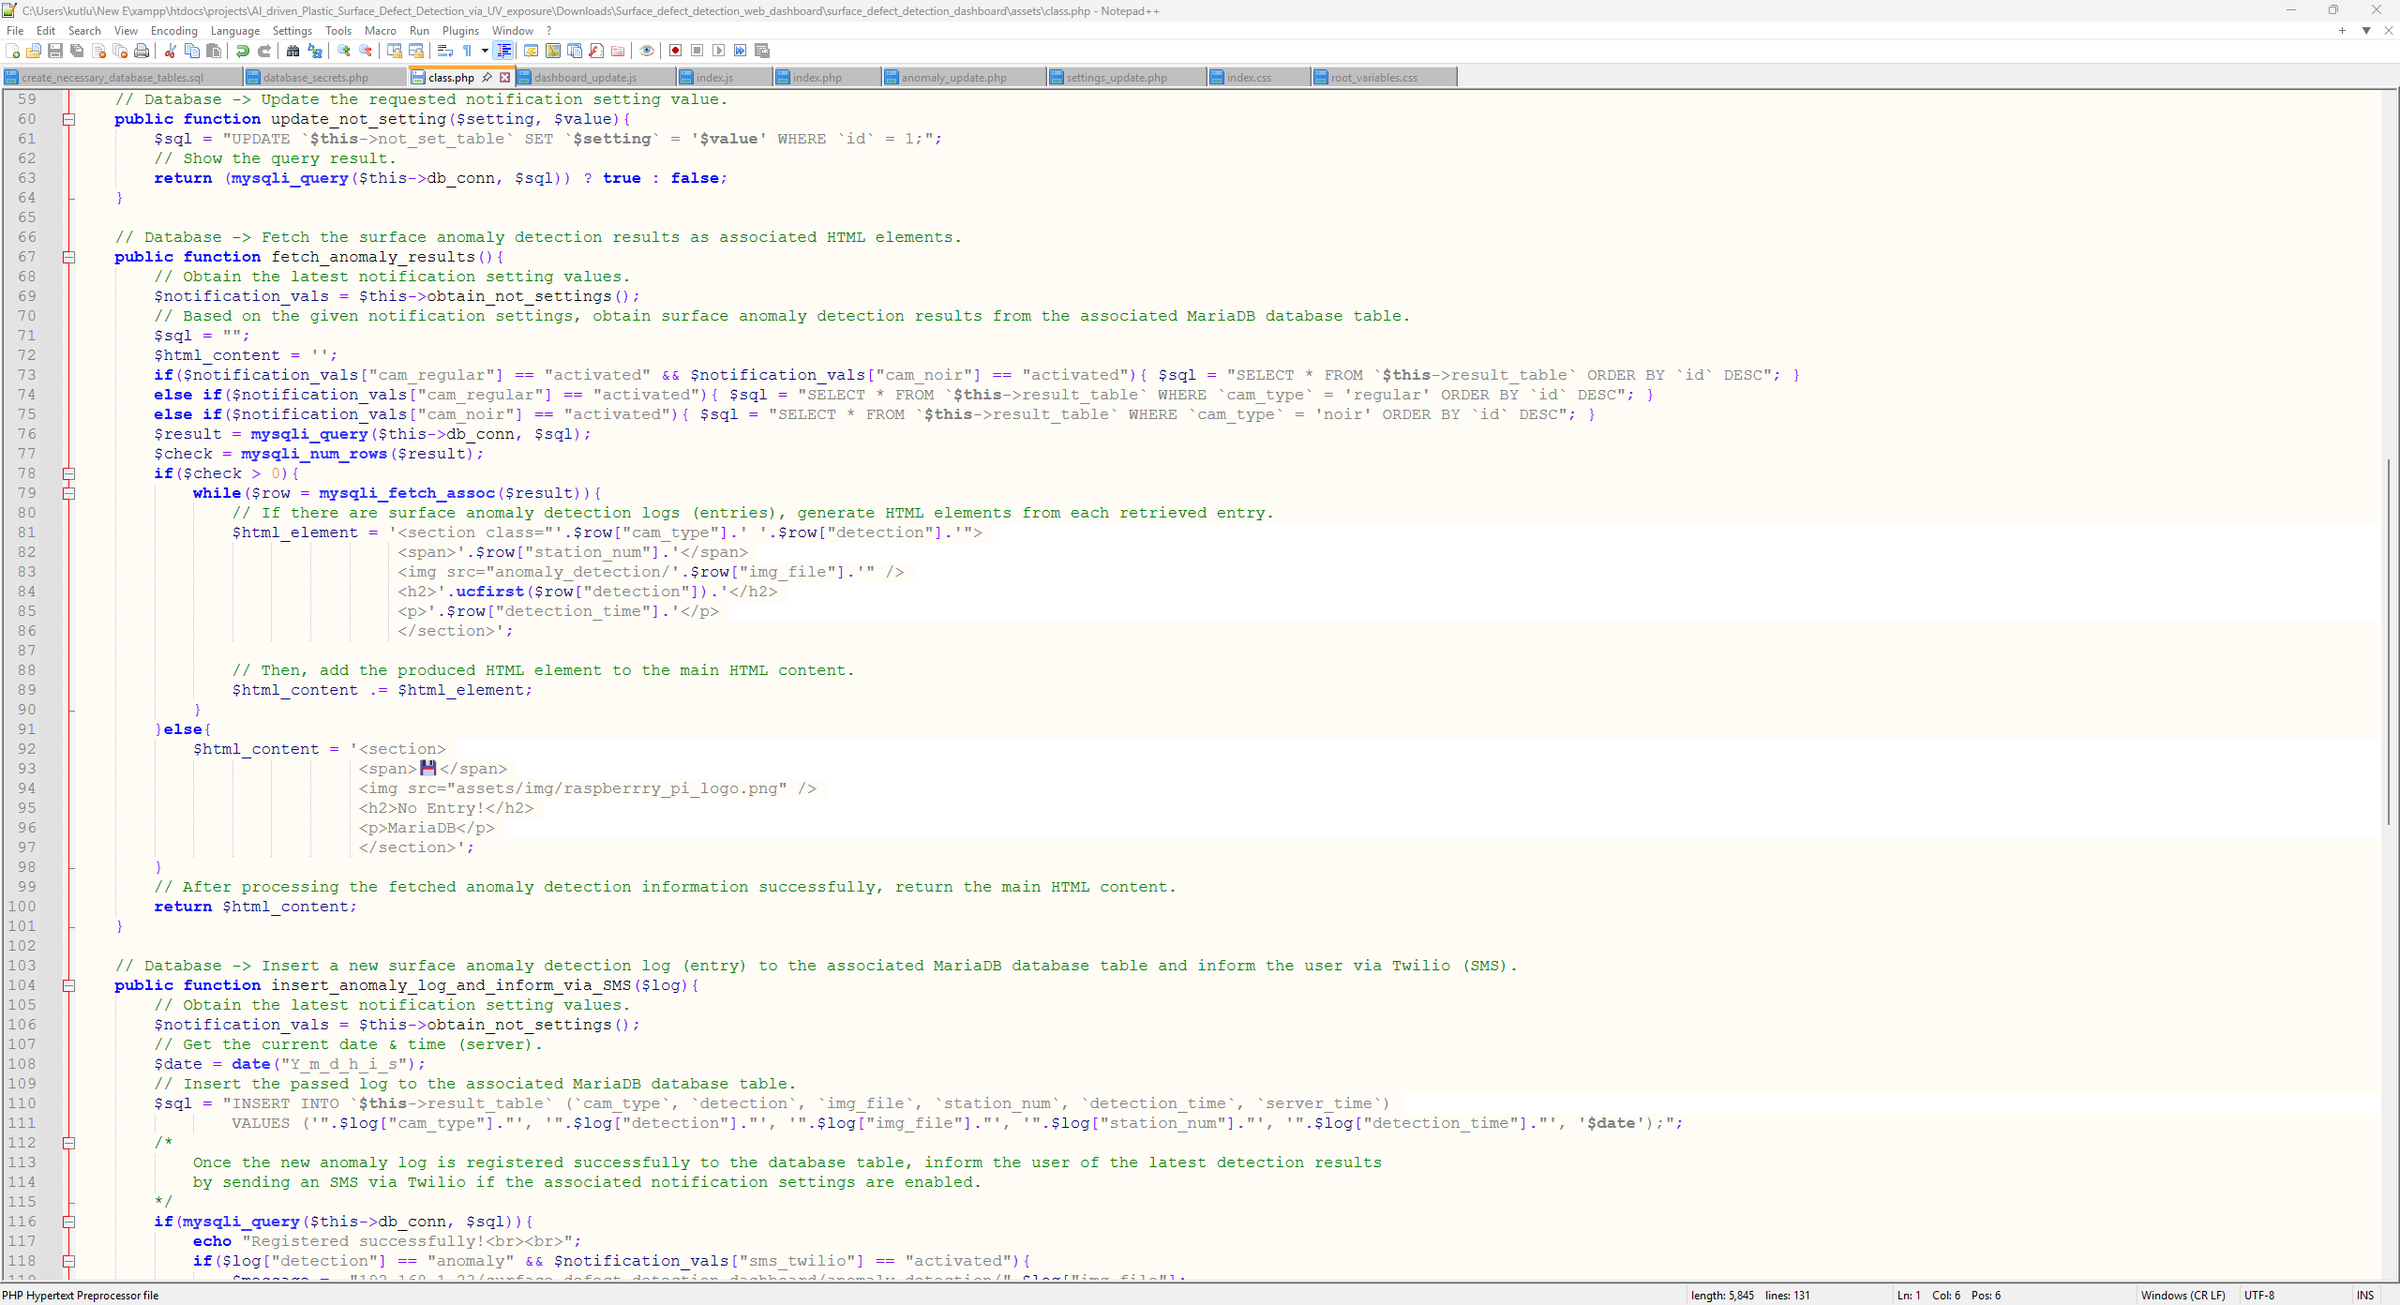Open dropdown arrow next to pilcrow icon

coord(485,51)
